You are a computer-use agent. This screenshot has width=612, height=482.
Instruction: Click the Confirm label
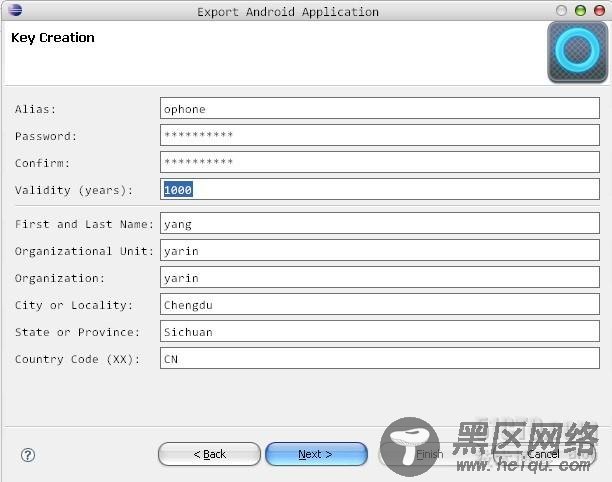(x=42, y=163)
